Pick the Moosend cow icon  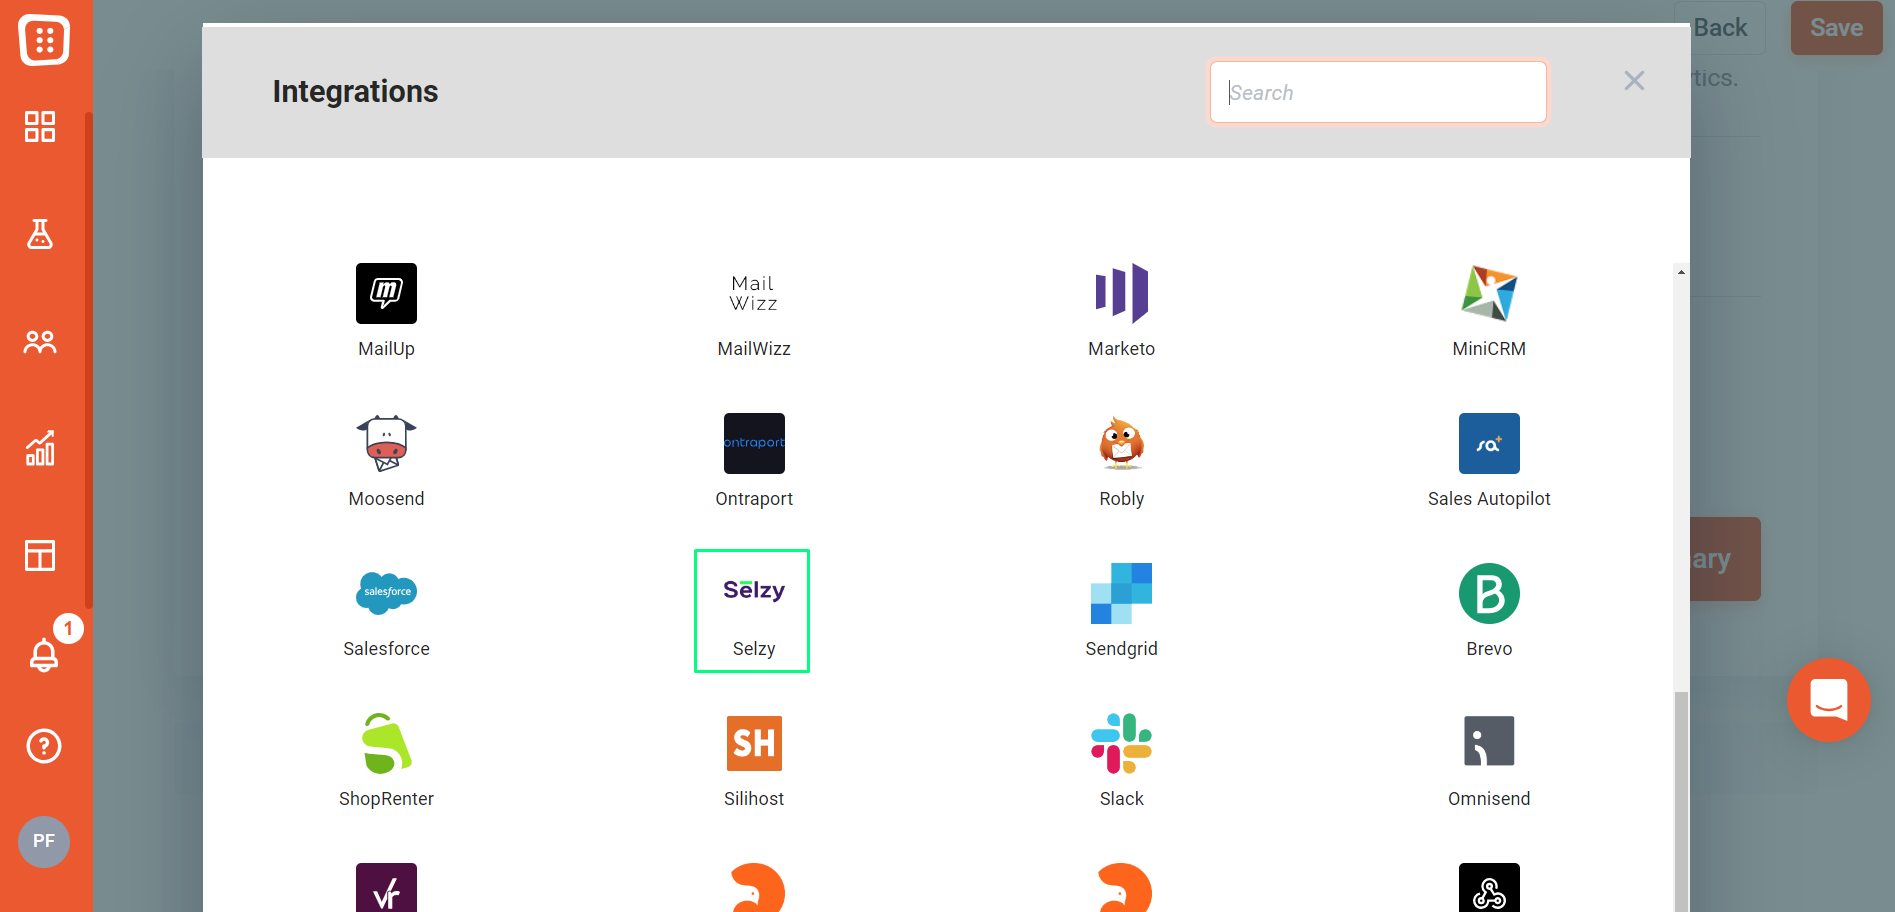pos(386,443)
